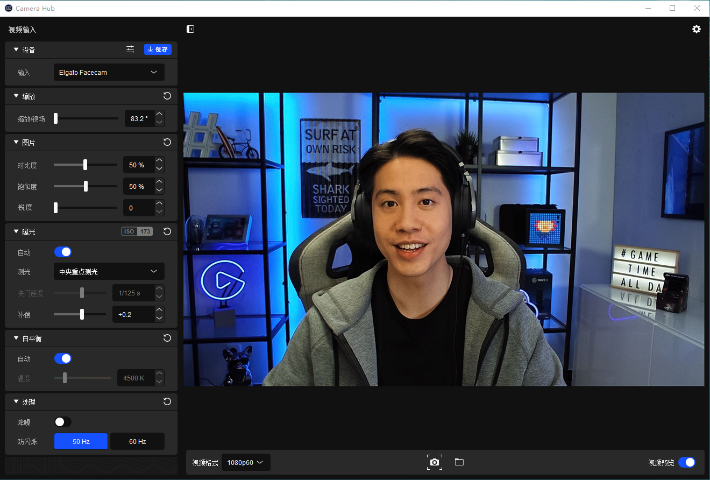Viewport: 710px width, 480px height.
Task: Reset the white balance section
Action: (x=166, y=338)
